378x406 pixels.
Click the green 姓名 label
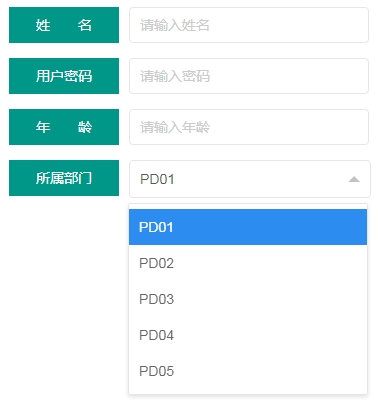click(x=64, y=25)
